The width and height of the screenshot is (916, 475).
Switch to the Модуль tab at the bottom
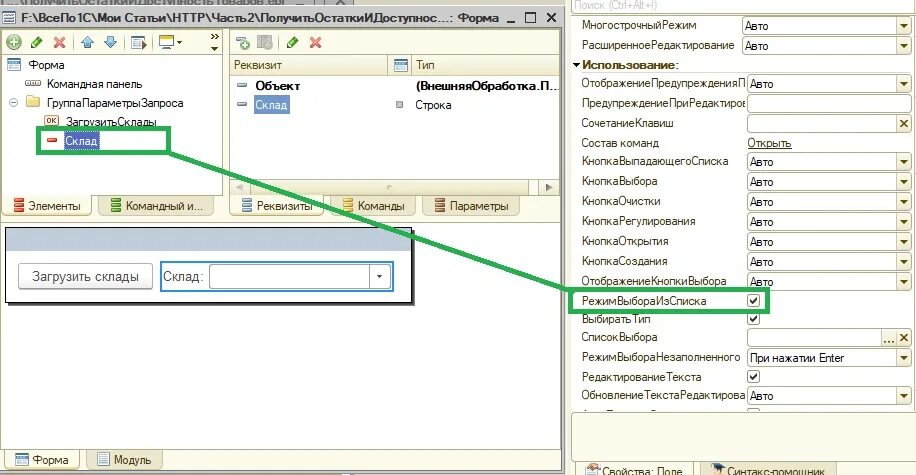(124, 460)
